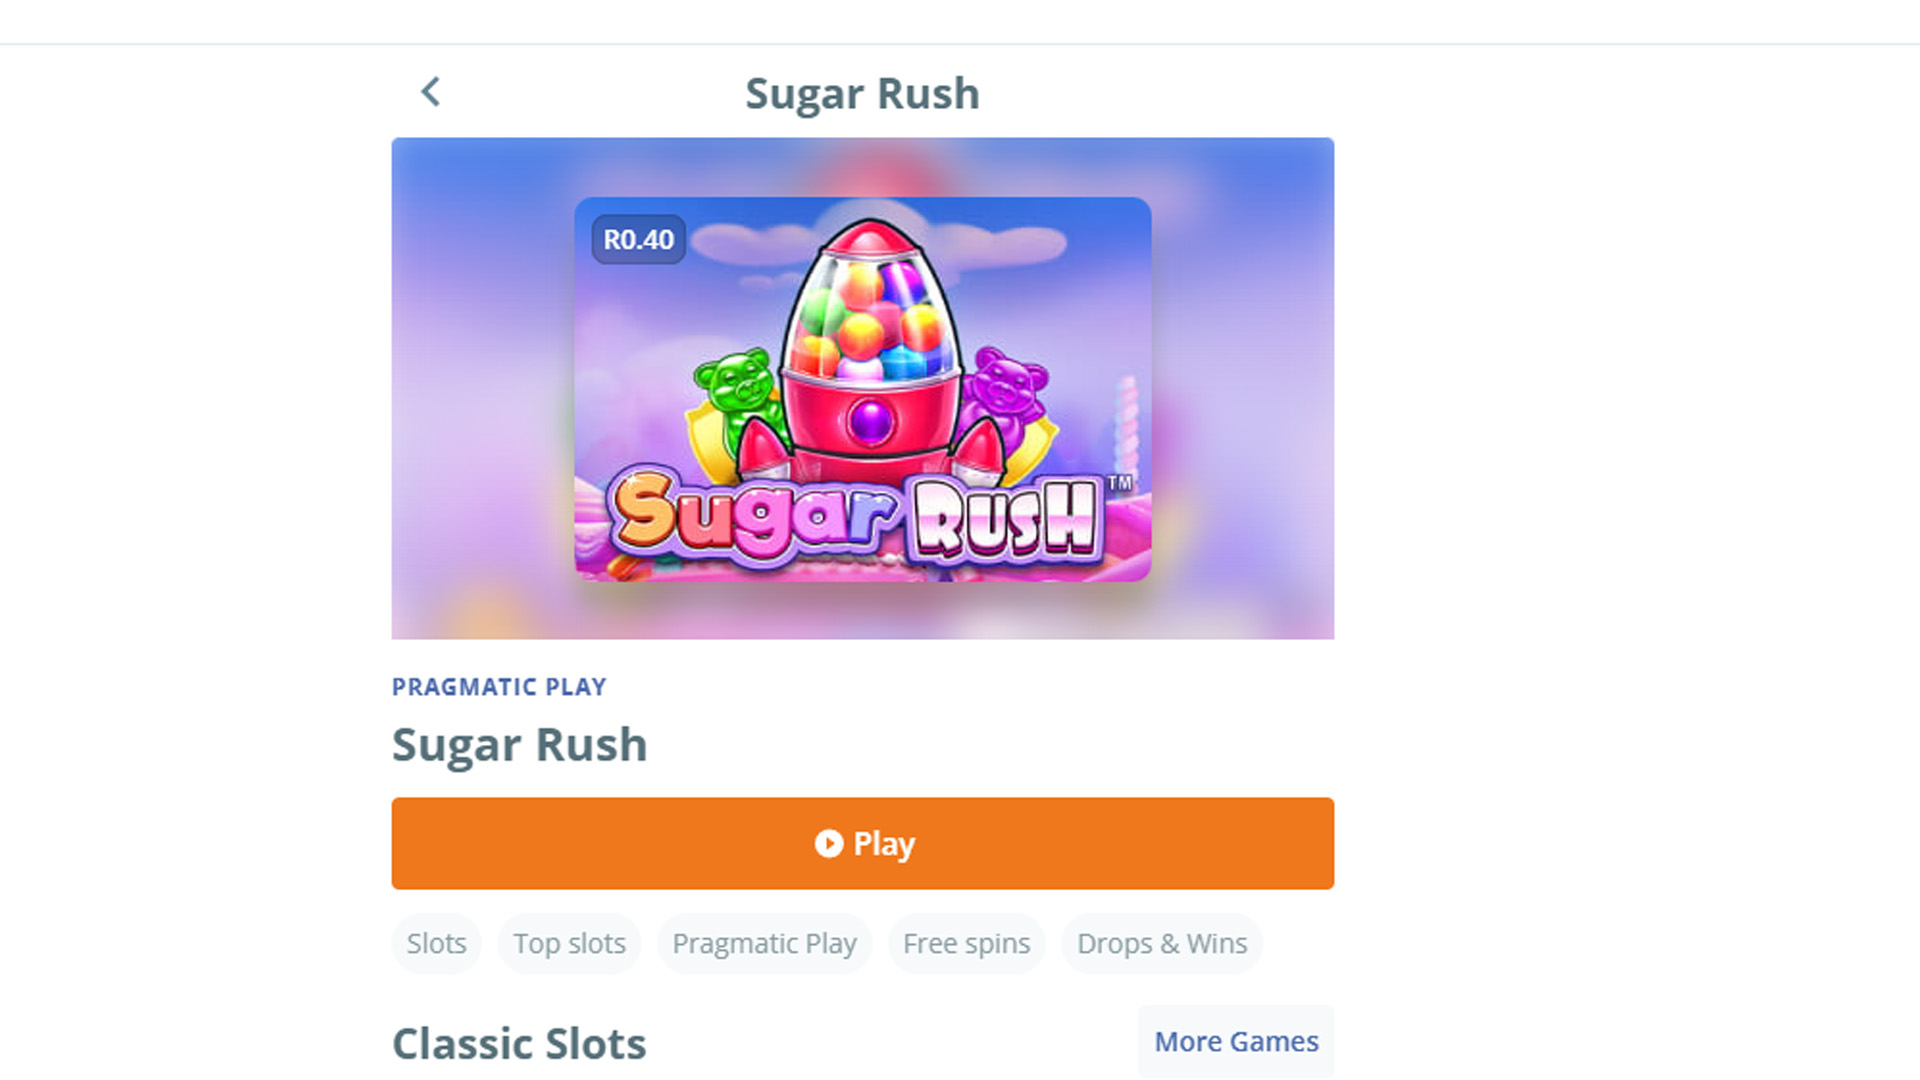This screenshot has width=1920, height=1080.
Task: Choose the Free spins tag
Action: (x=966, y=943)
